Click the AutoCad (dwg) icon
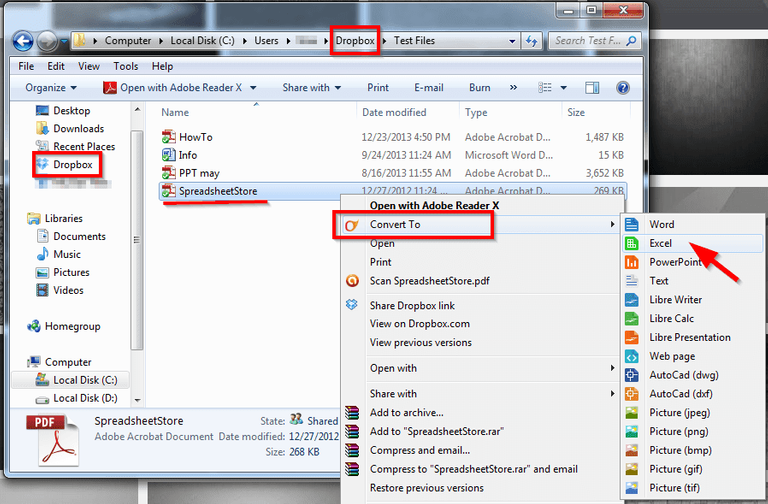Screen dimensions: 768x504 [x=632, y=375]
